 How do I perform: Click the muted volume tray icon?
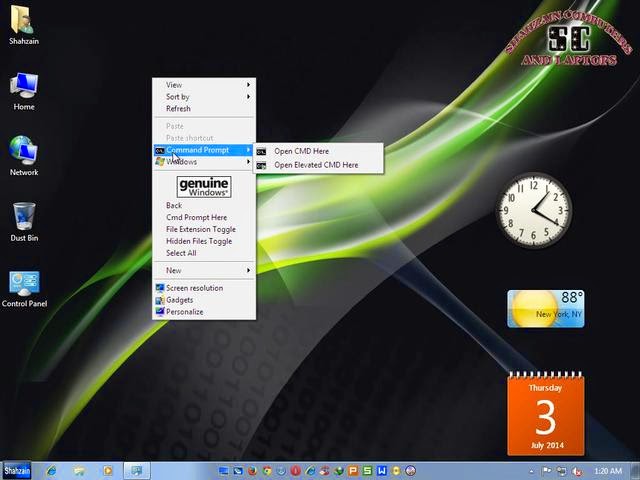pos(577,471)
